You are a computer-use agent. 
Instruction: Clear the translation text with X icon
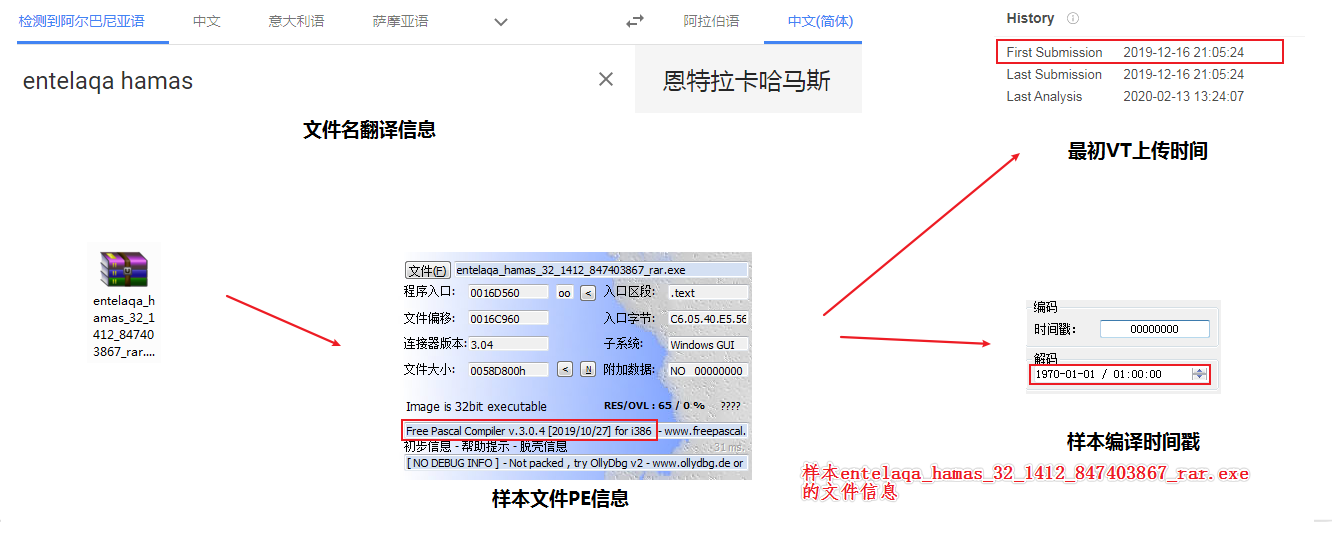coord(606,80)
